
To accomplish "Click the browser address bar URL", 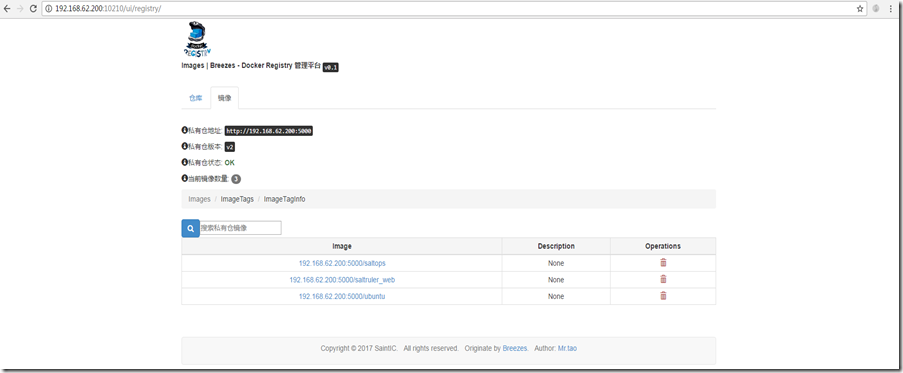I will 108,9.
